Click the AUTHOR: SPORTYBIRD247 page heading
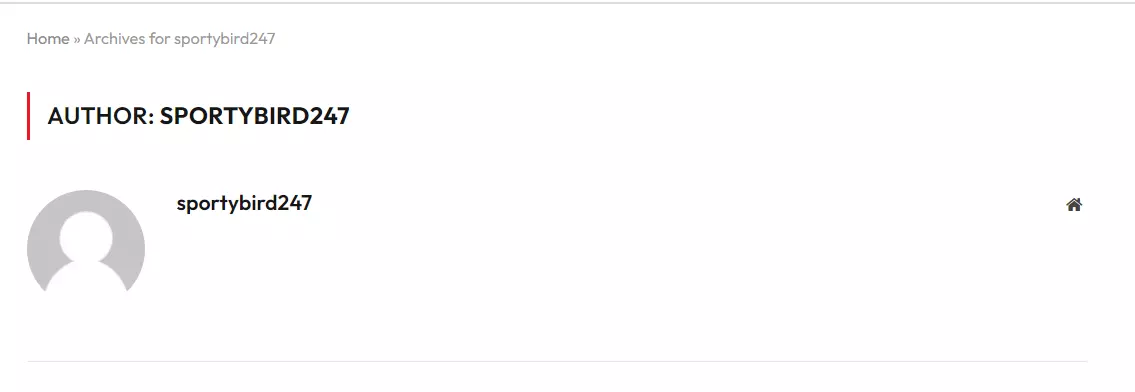This screenshot has height=392, width=1135. [x=198, y=116]
